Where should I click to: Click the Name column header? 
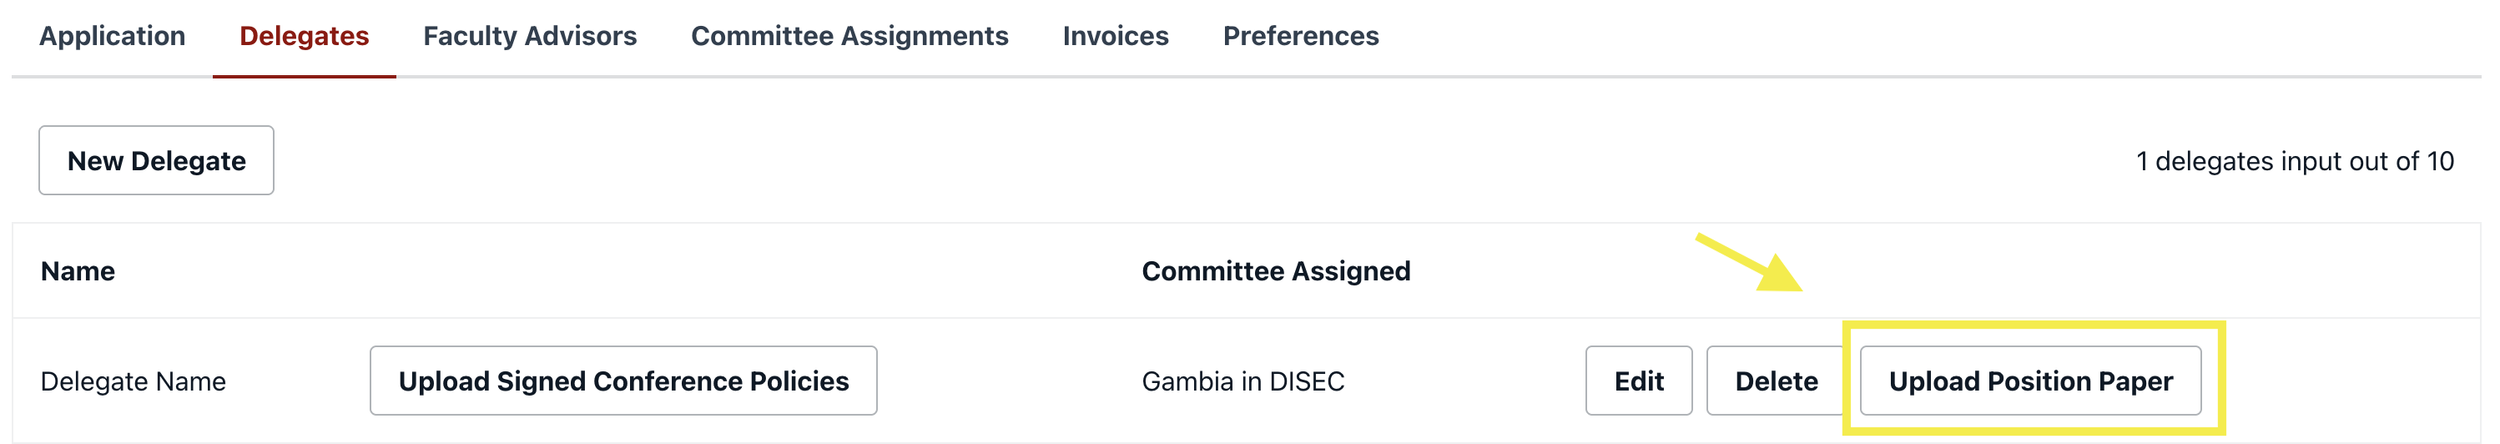pyautogui.click(x=78, y=271)
